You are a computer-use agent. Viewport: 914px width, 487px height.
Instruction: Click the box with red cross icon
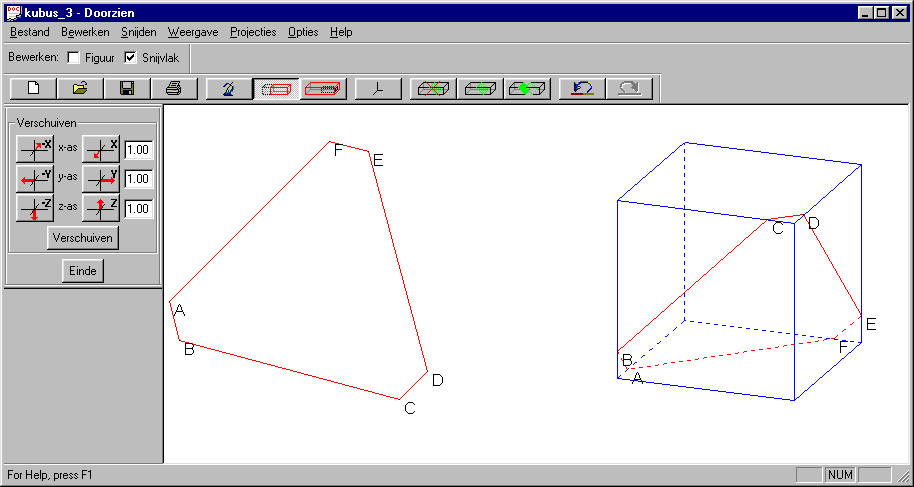(434, 89)
